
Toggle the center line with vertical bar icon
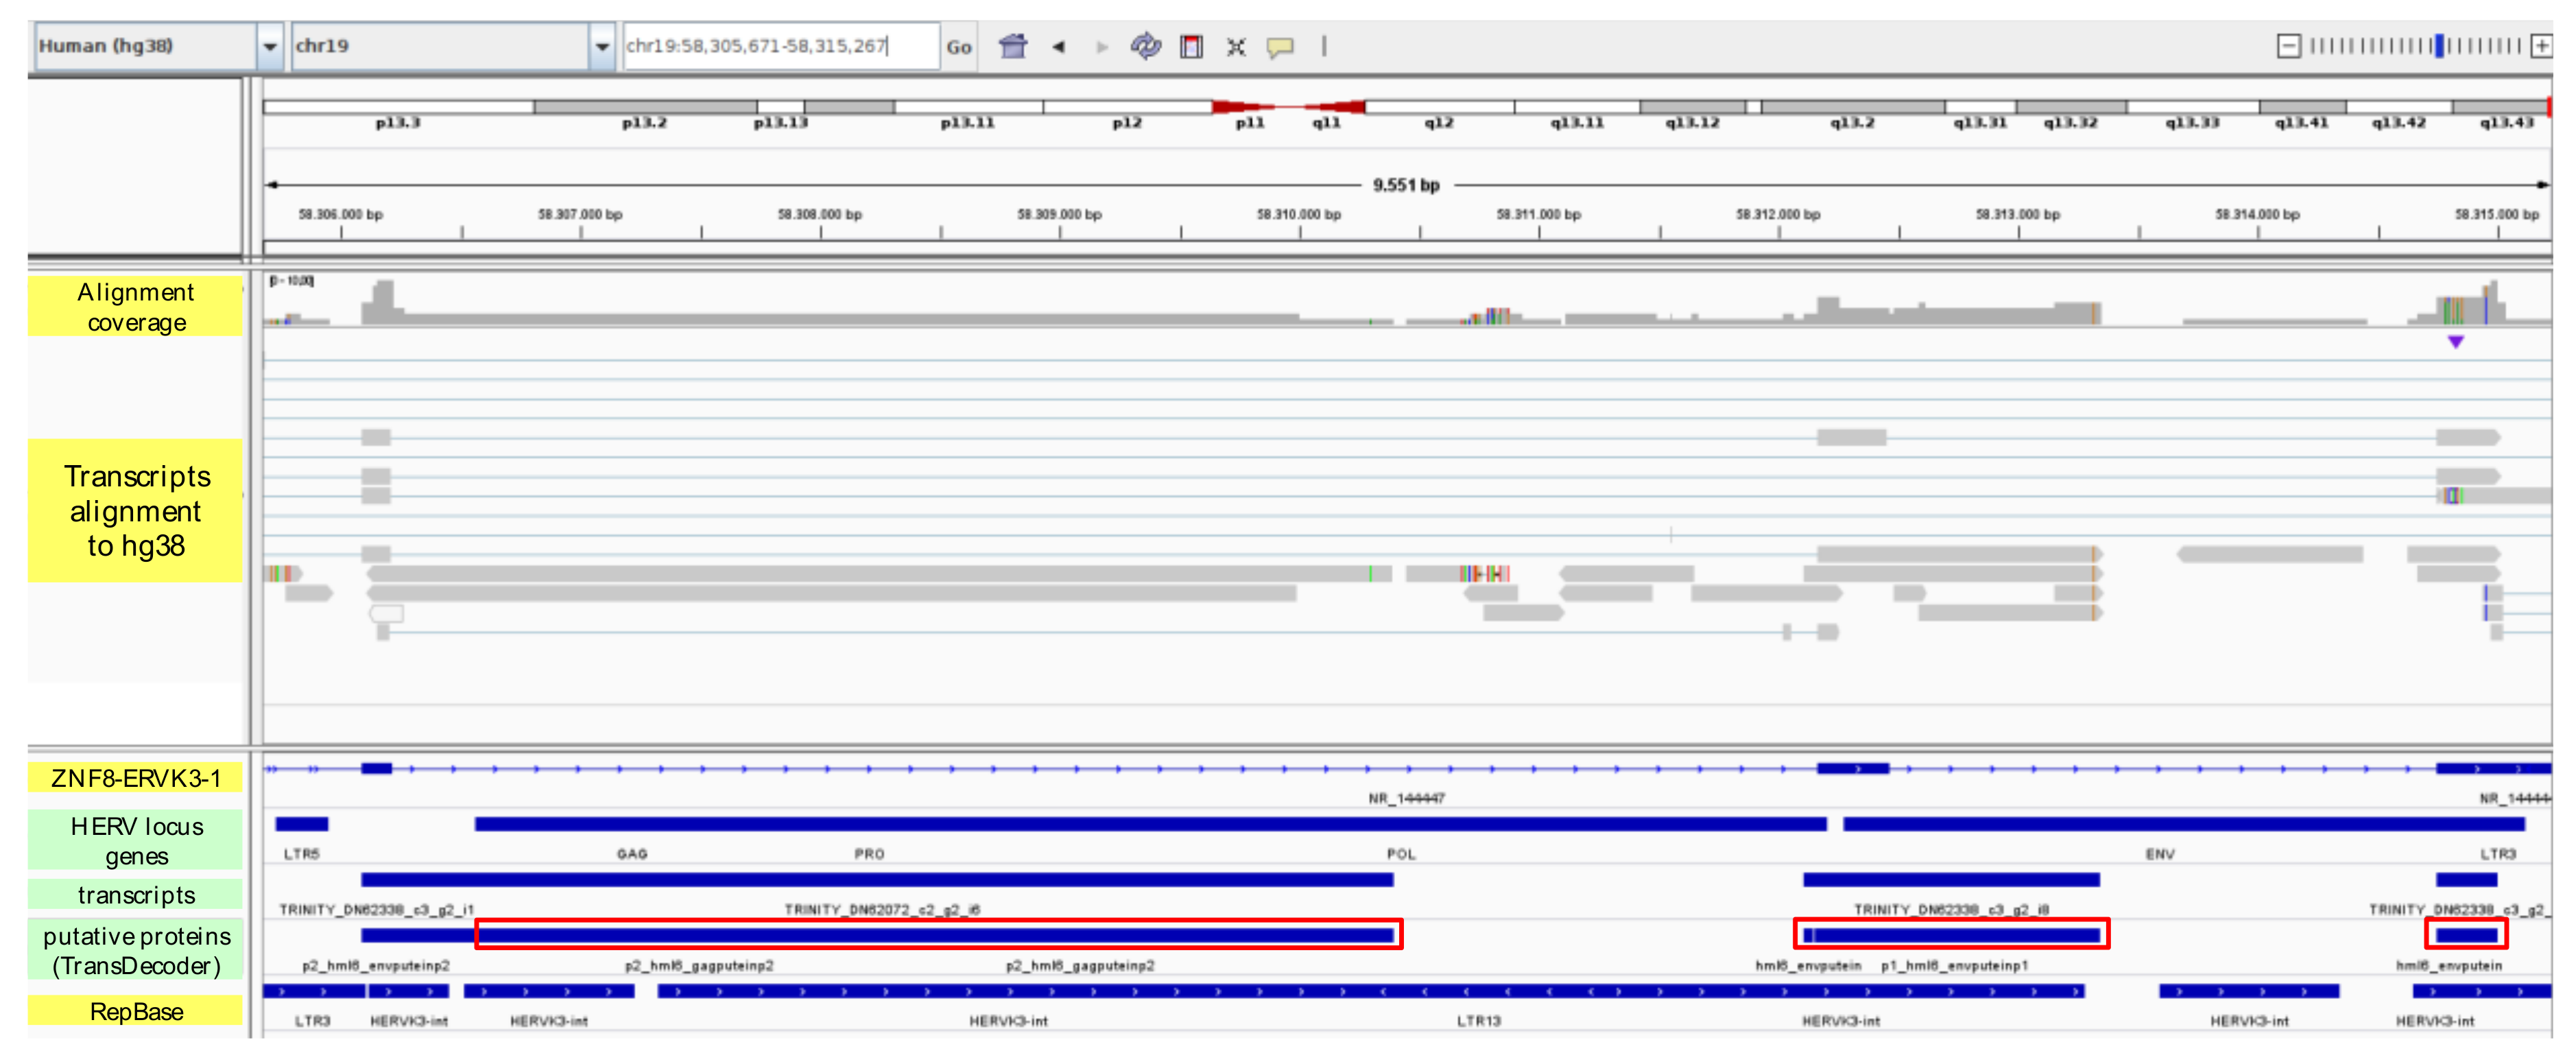coord(1324,46)
